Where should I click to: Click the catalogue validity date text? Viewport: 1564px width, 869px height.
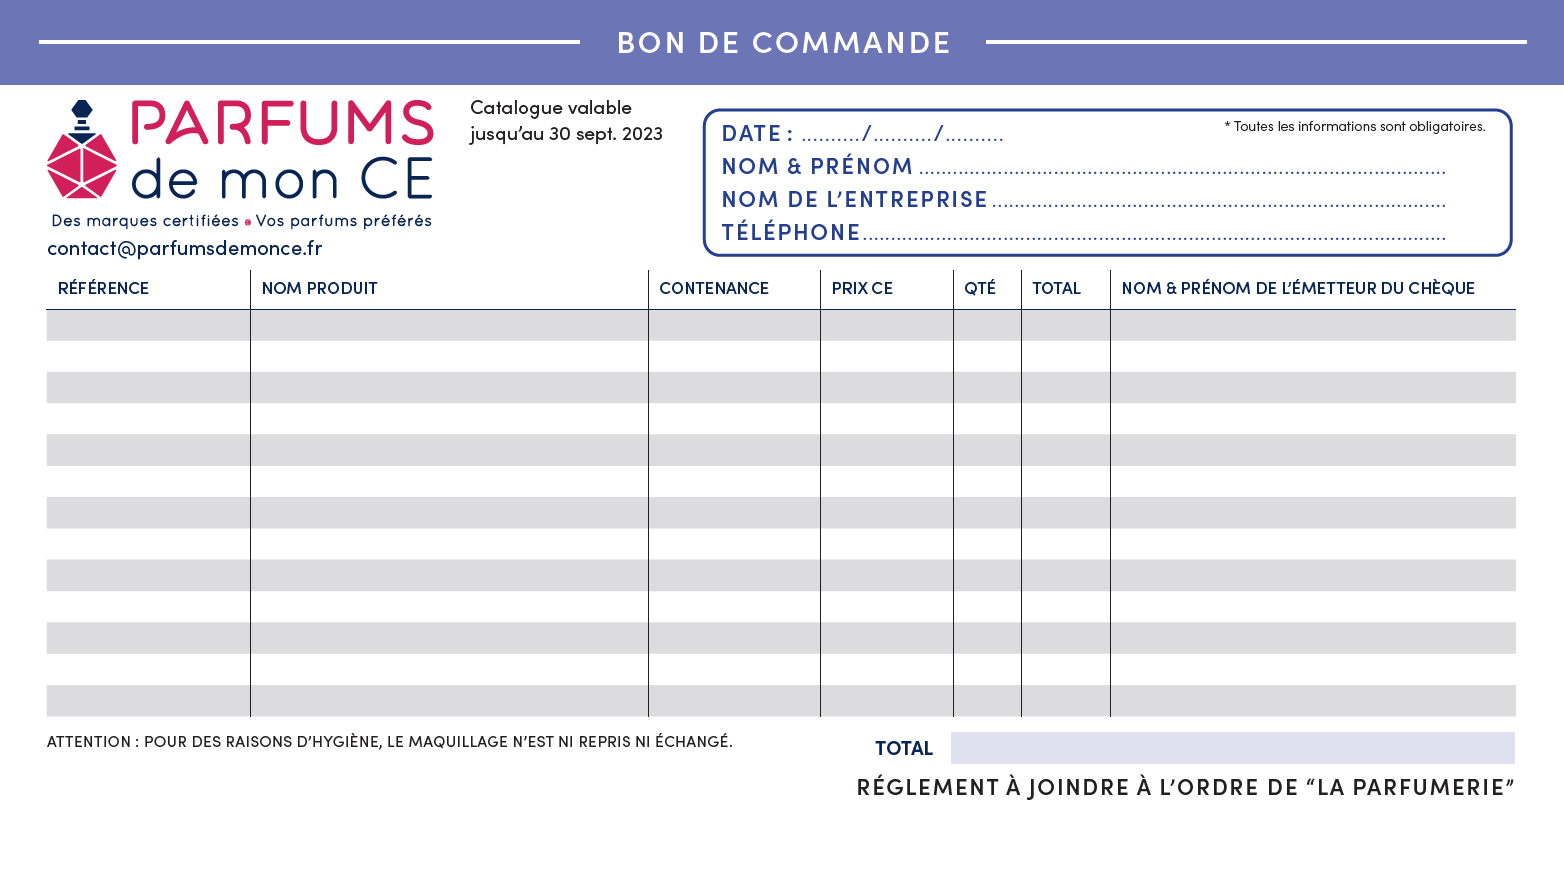click(566, 120)
